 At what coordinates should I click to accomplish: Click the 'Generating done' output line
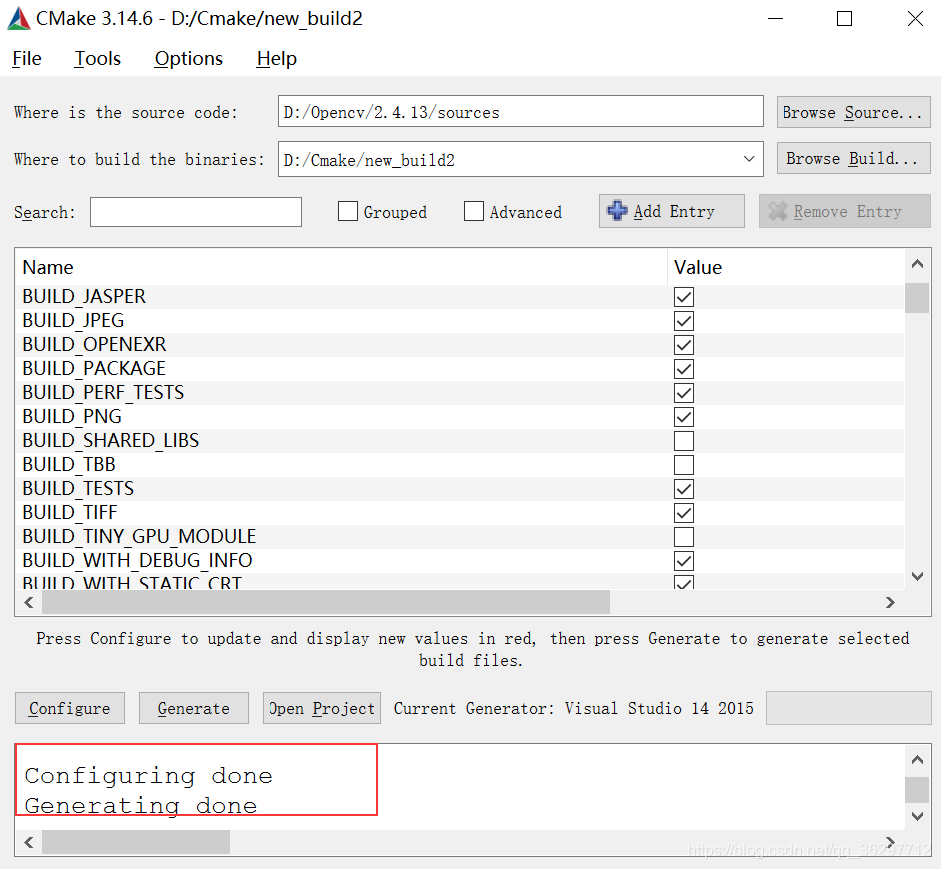click(x=140, y=806)
